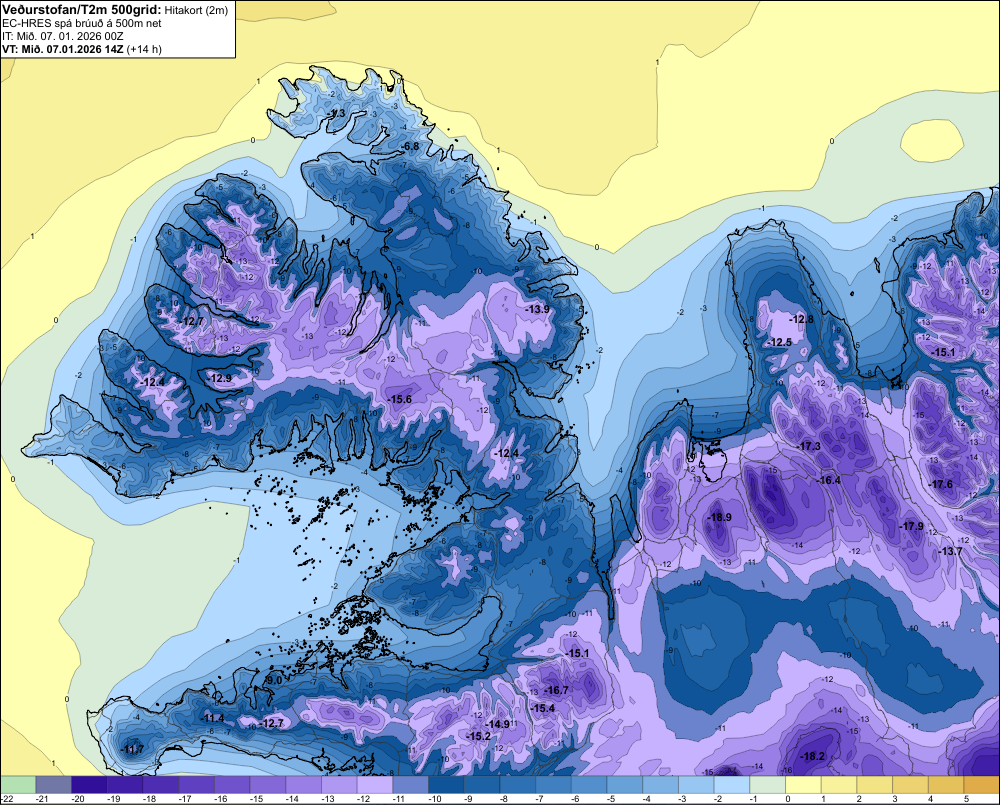Click the legend scale value -16
1000x805 pixels.
(221, 799)
